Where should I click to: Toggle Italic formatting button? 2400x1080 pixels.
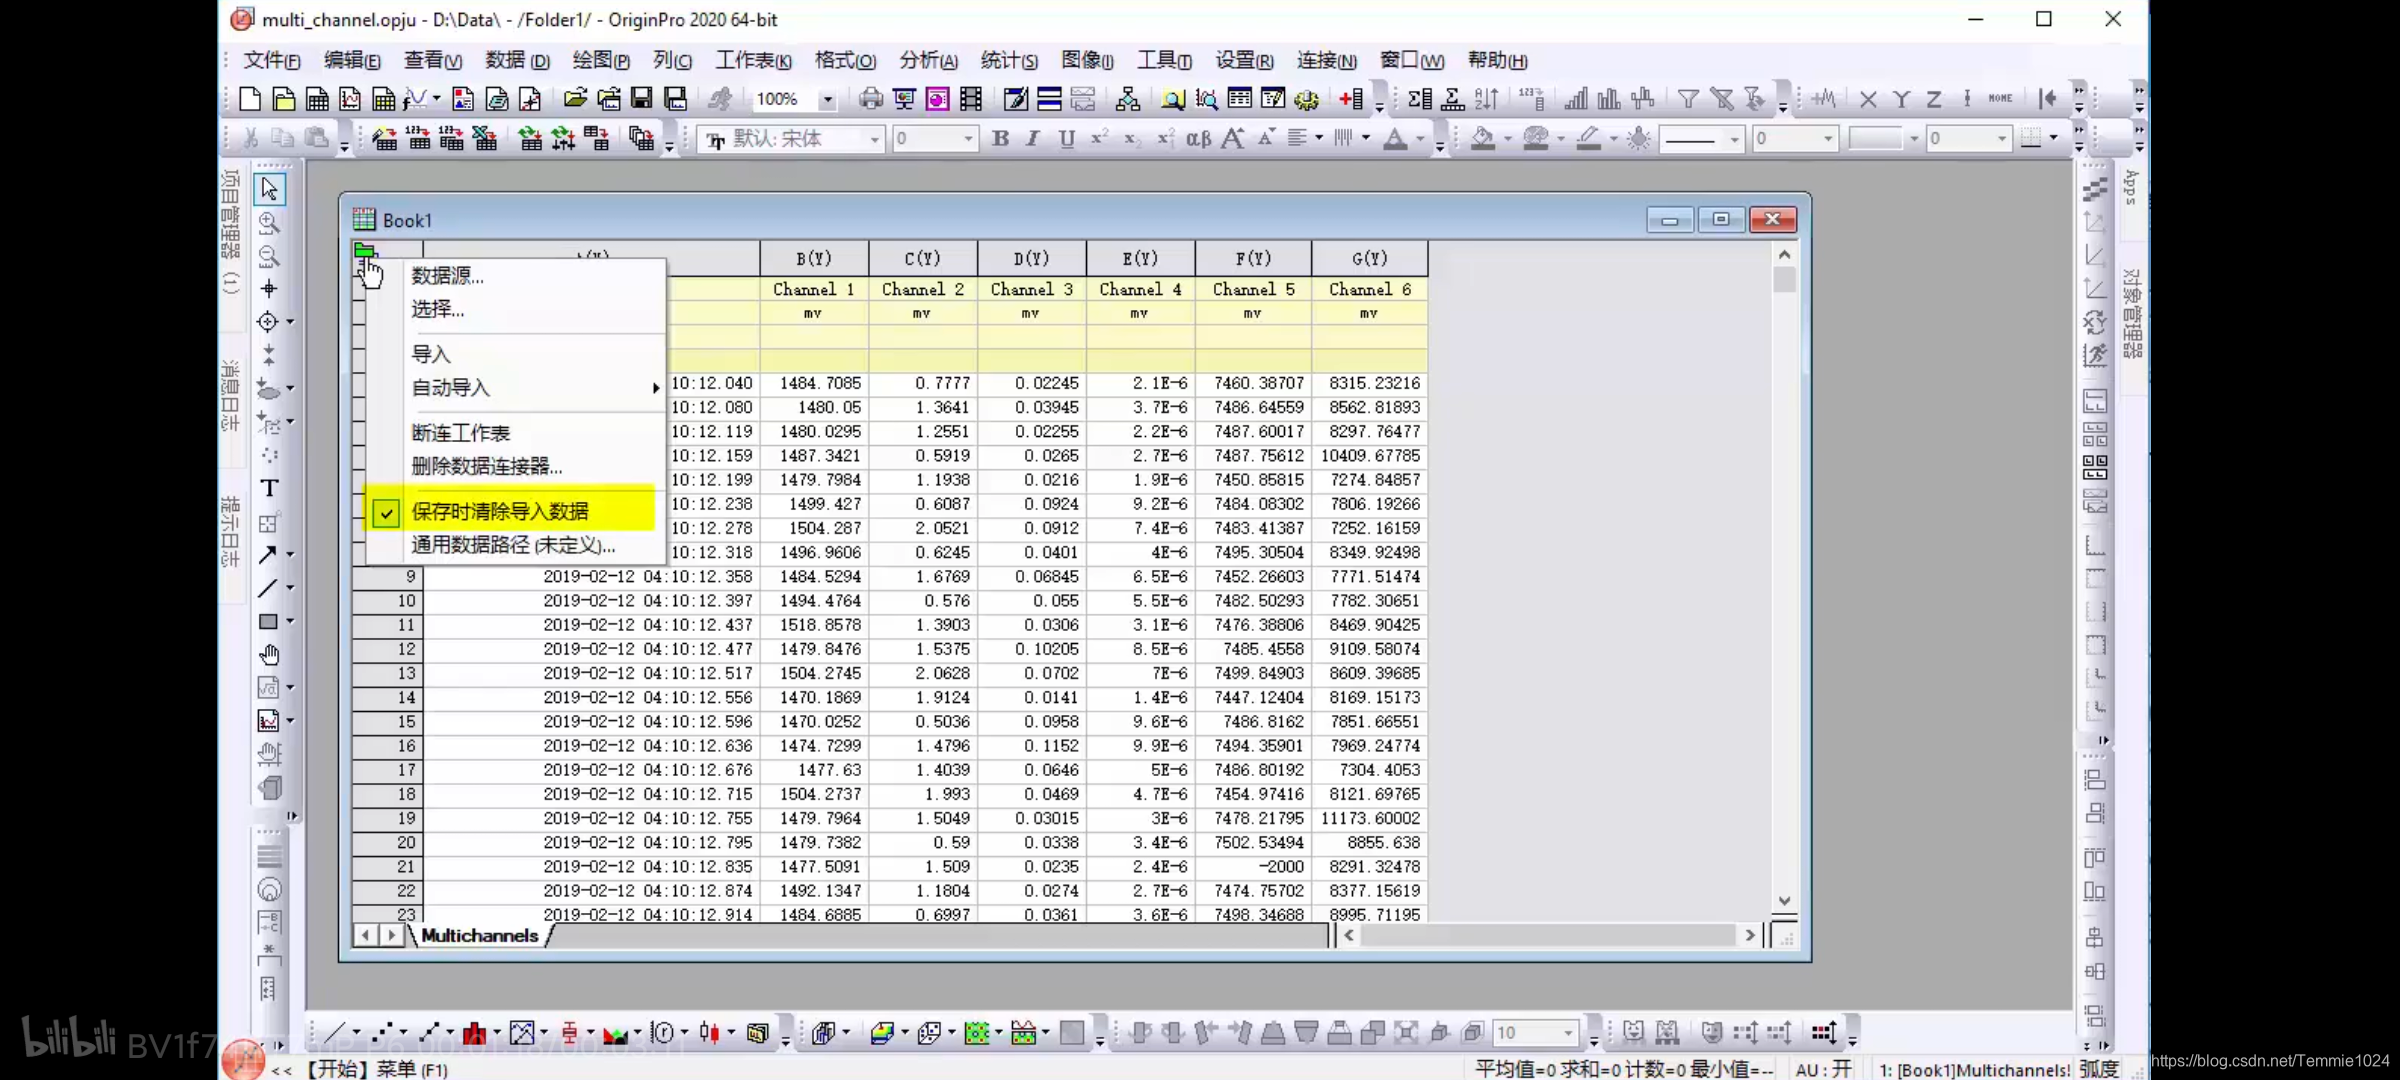click(1033, 139)
